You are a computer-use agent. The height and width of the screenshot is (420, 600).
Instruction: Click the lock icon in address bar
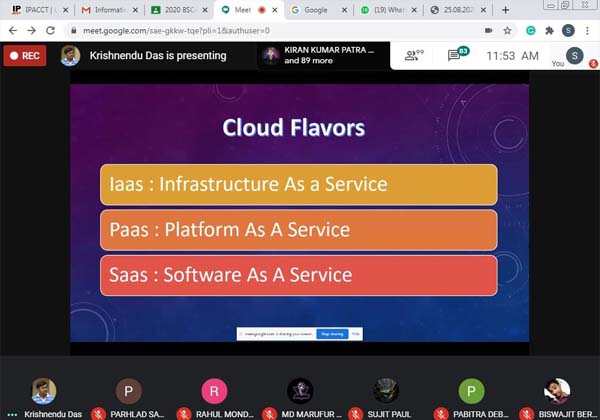[74, 31]
